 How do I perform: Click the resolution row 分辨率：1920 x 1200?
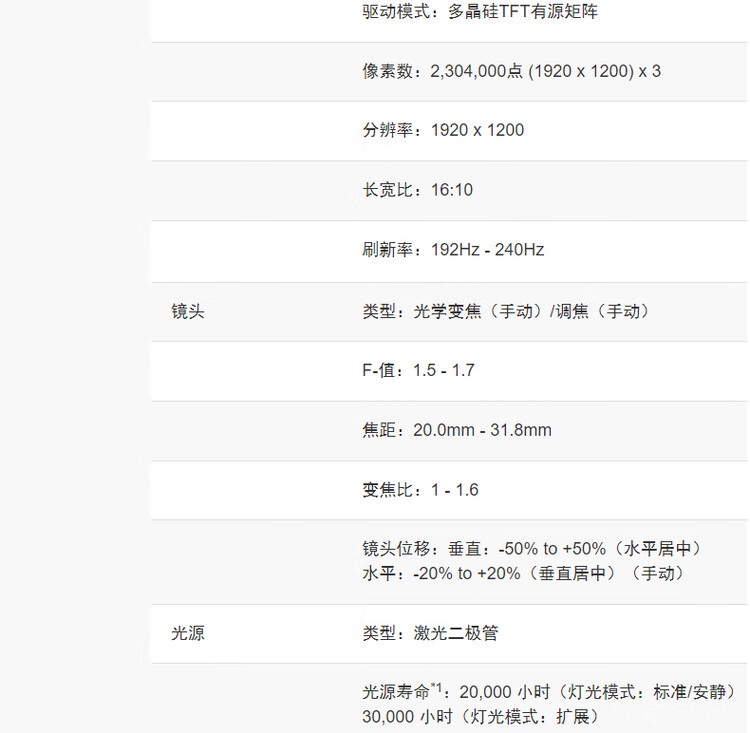tap(443, 130)
